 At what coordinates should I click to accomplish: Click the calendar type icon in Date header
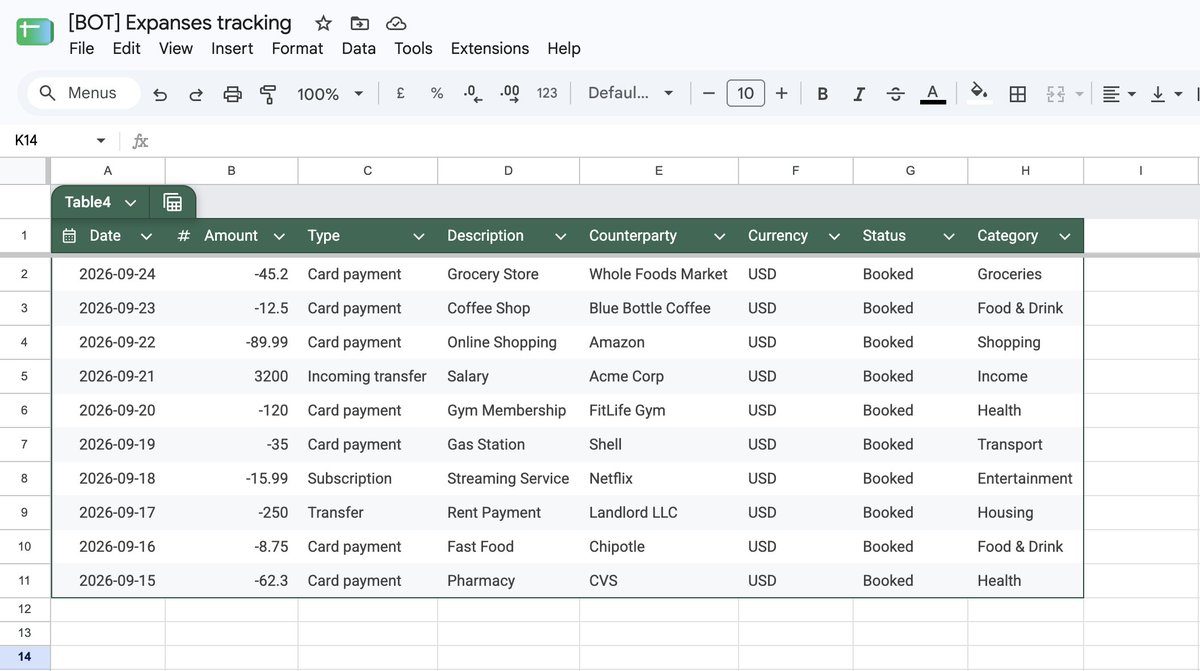pyautogui.click(x=69, y=236)
